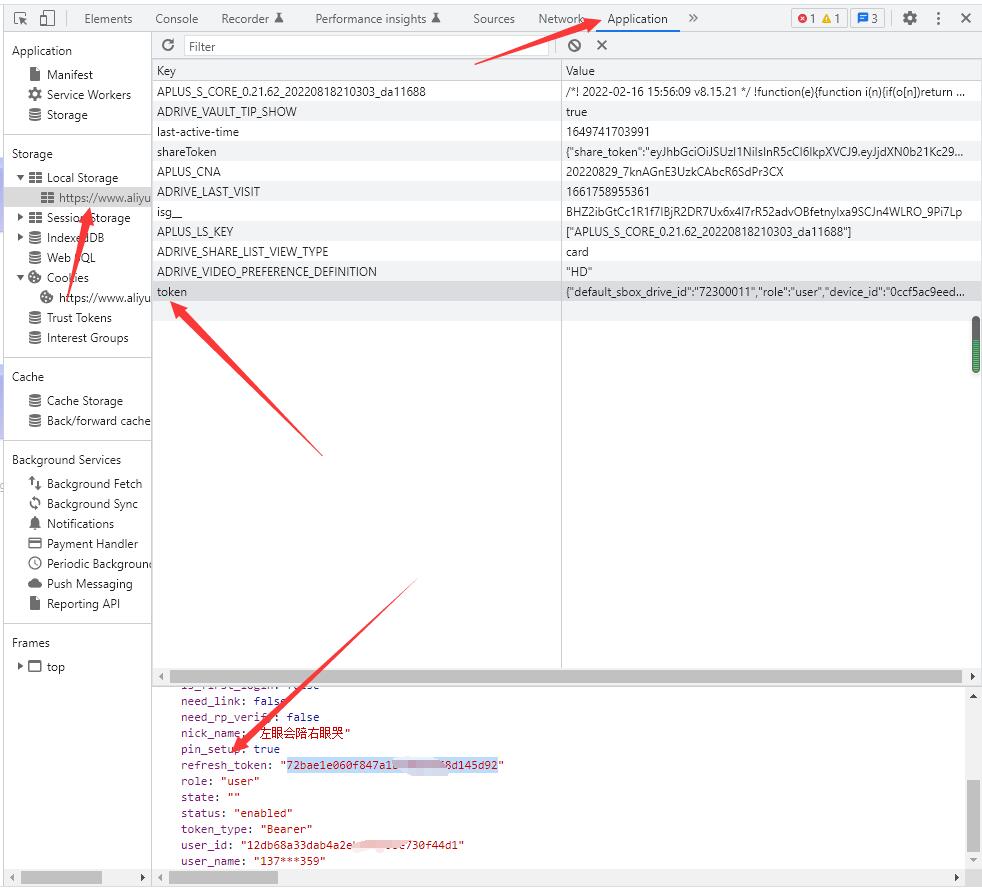
Task: Collapse the Local Storage tree arrow
Action: tap(20, 178)
